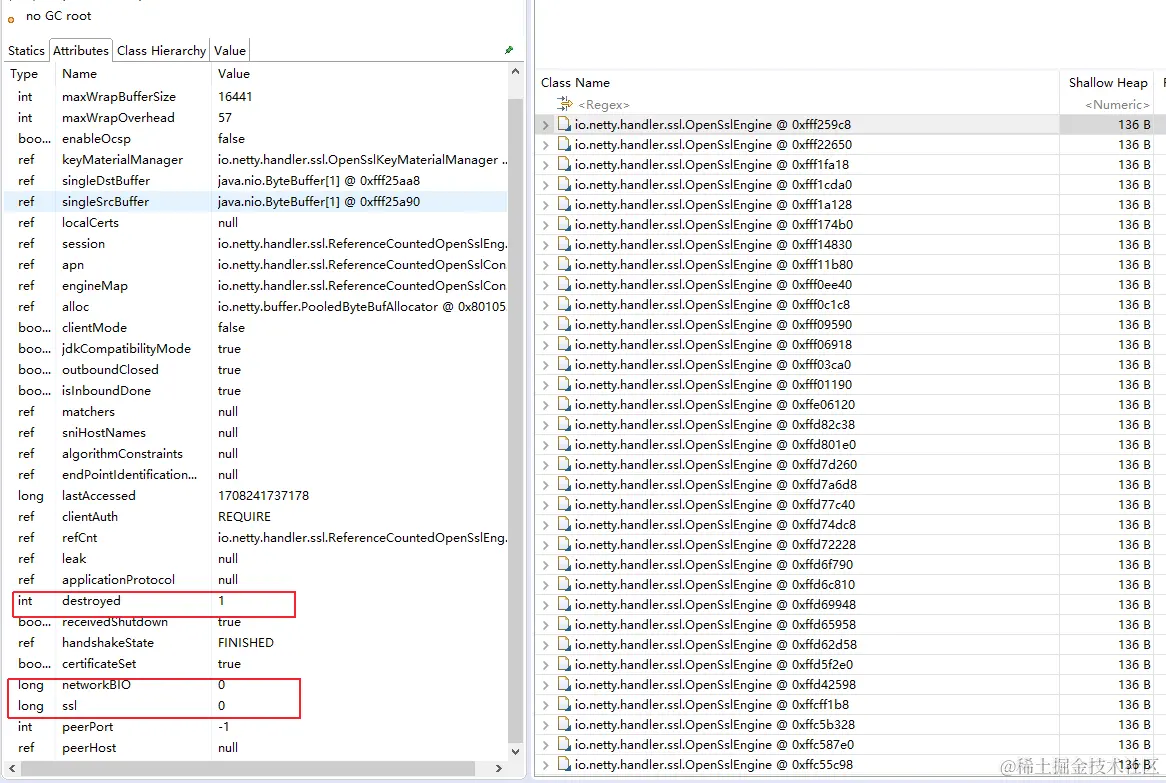Select the jdkCompatibilityMode attribute row

pos(256,349)
